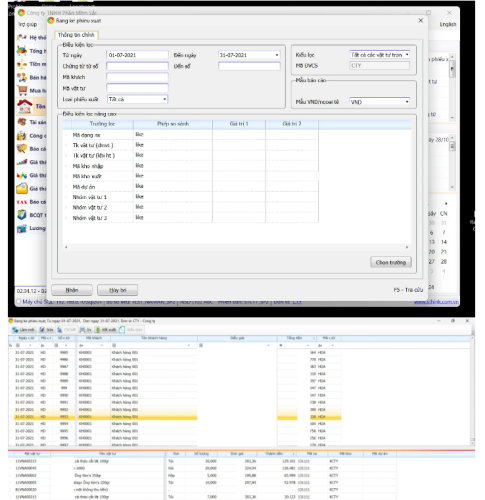Click the Phép so sánh column header
The height and width of the screenshot is (500, 485).
173,124
